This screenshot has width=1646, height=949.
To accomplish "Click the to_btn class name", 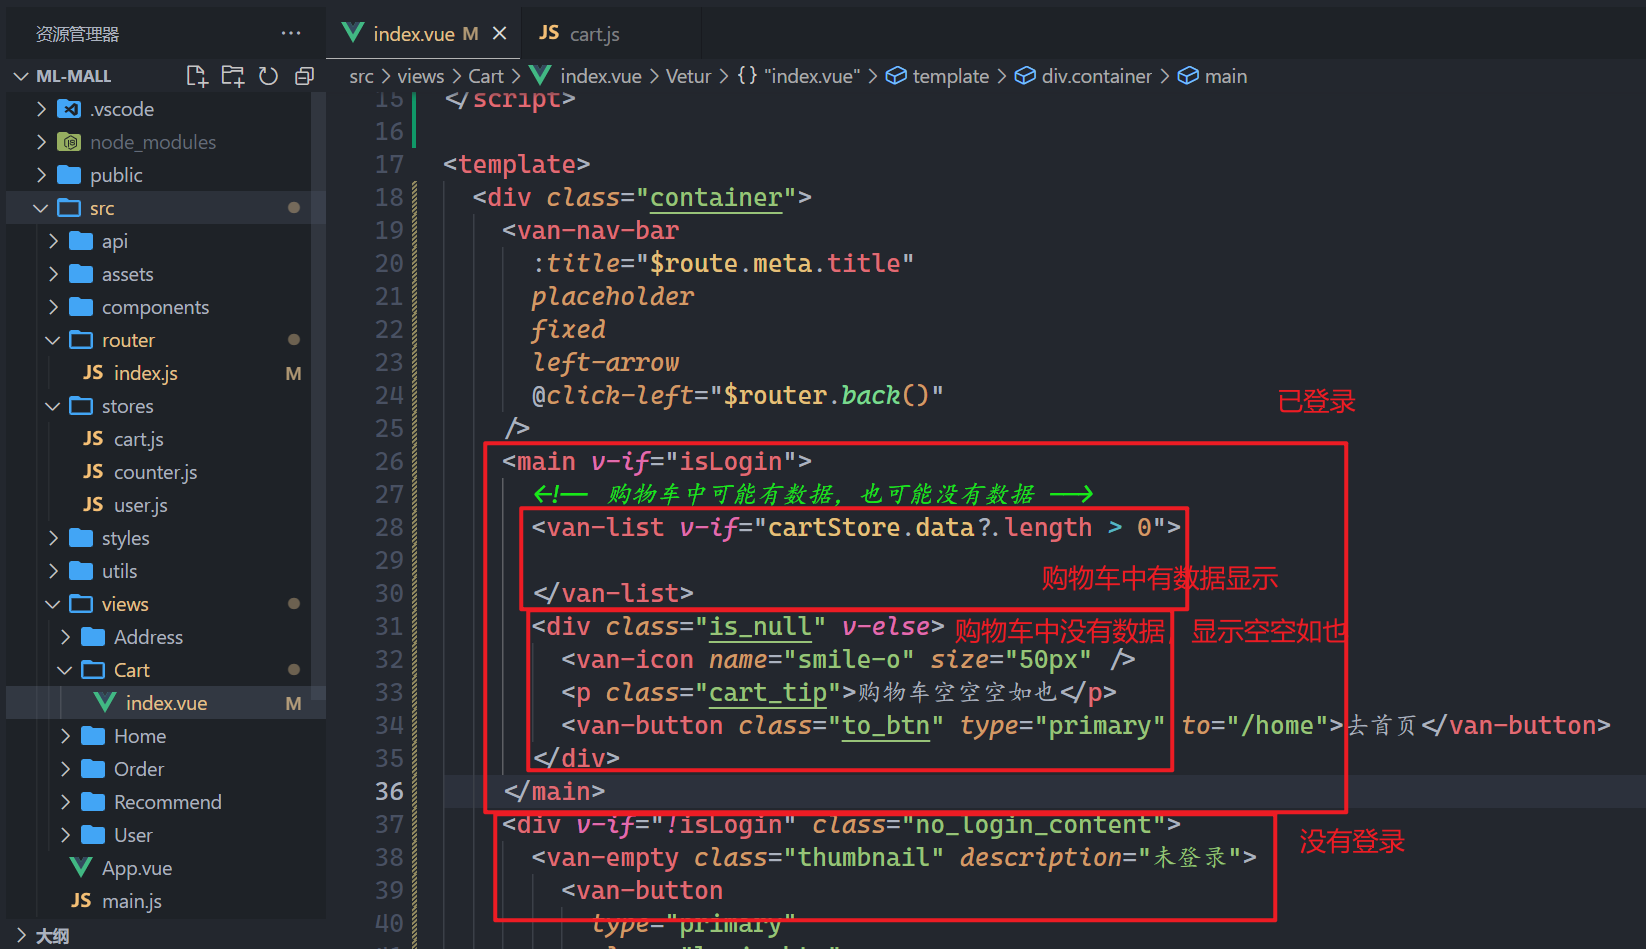I will pyautogui.click(x=886, y=726).
